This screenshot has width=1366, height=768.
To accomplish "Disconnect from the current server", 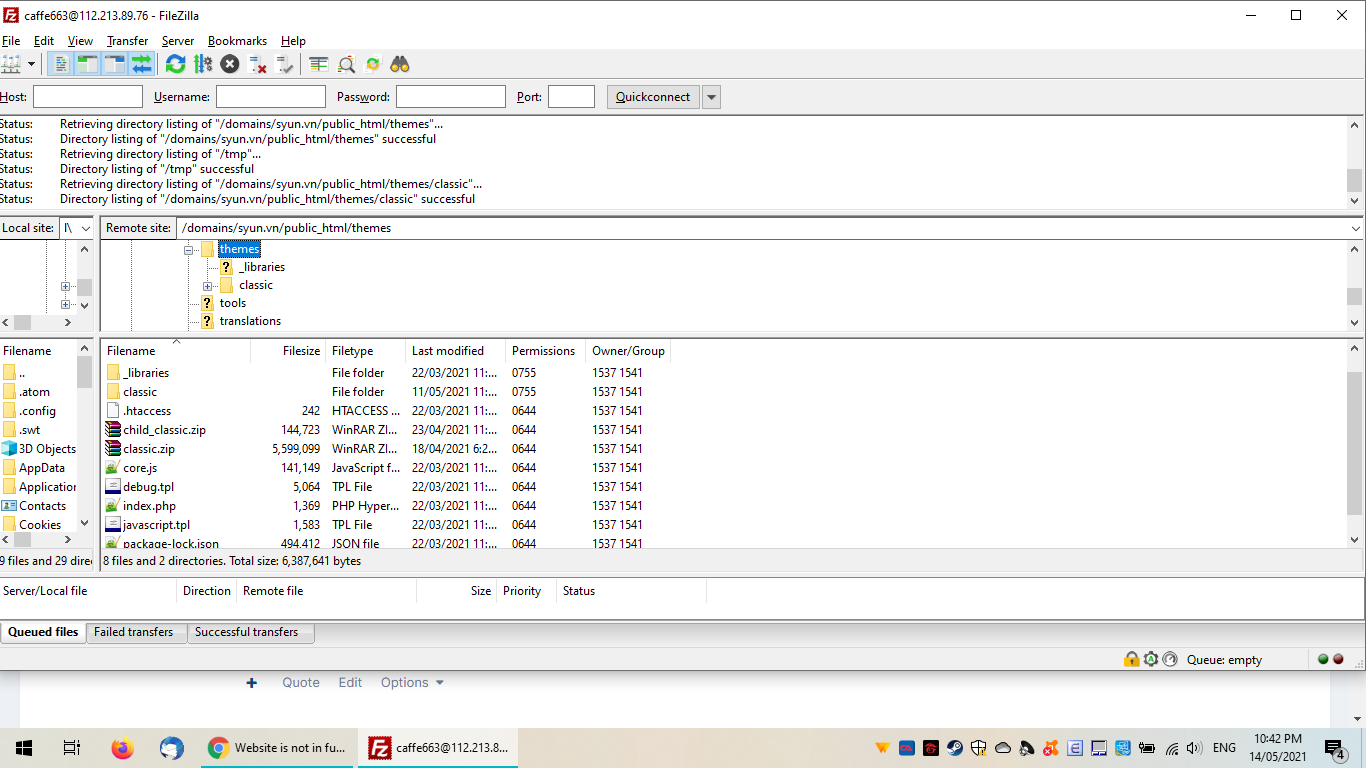I will pos(258,64).
